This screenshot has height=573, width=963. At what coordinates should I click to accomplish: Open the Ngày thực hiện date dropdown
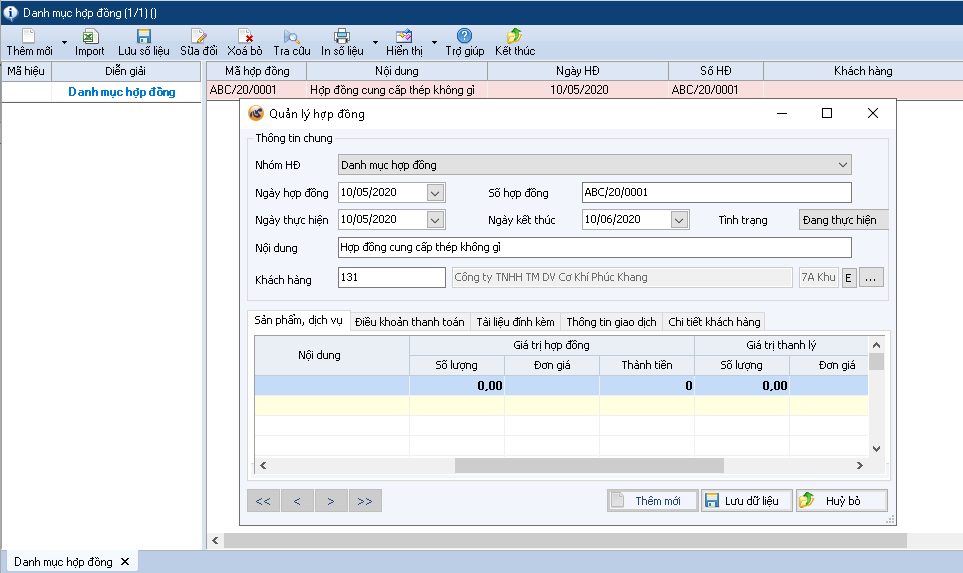pyautogui.click(x=435, y=220)
